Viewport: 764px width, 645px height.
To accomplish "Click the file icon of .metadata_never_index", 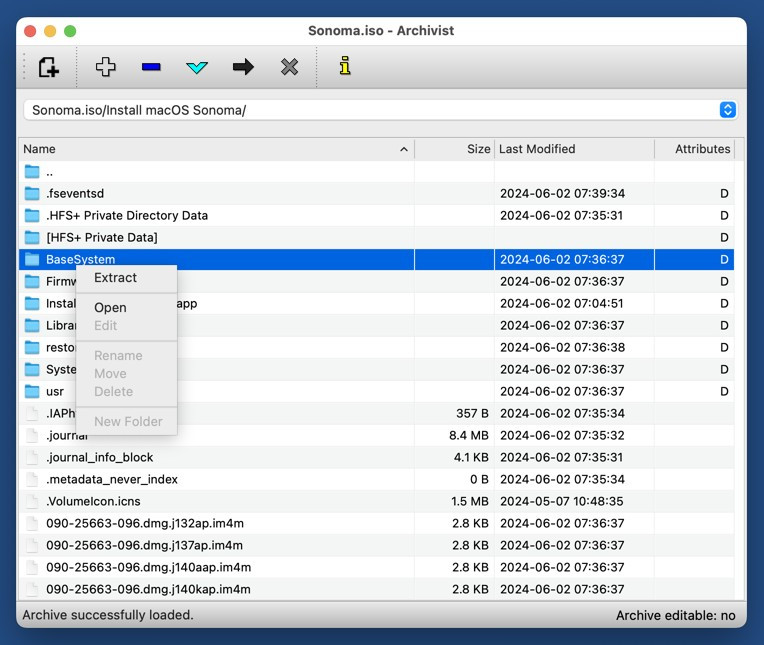I will 32,479.
